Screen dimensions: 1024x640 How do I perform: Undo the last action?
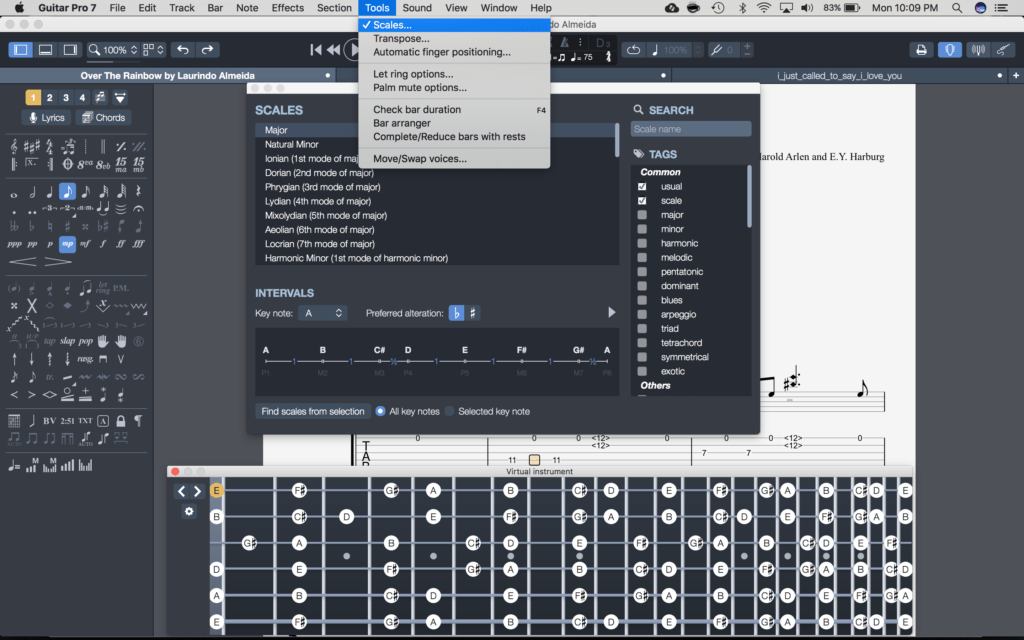[183, 50]
